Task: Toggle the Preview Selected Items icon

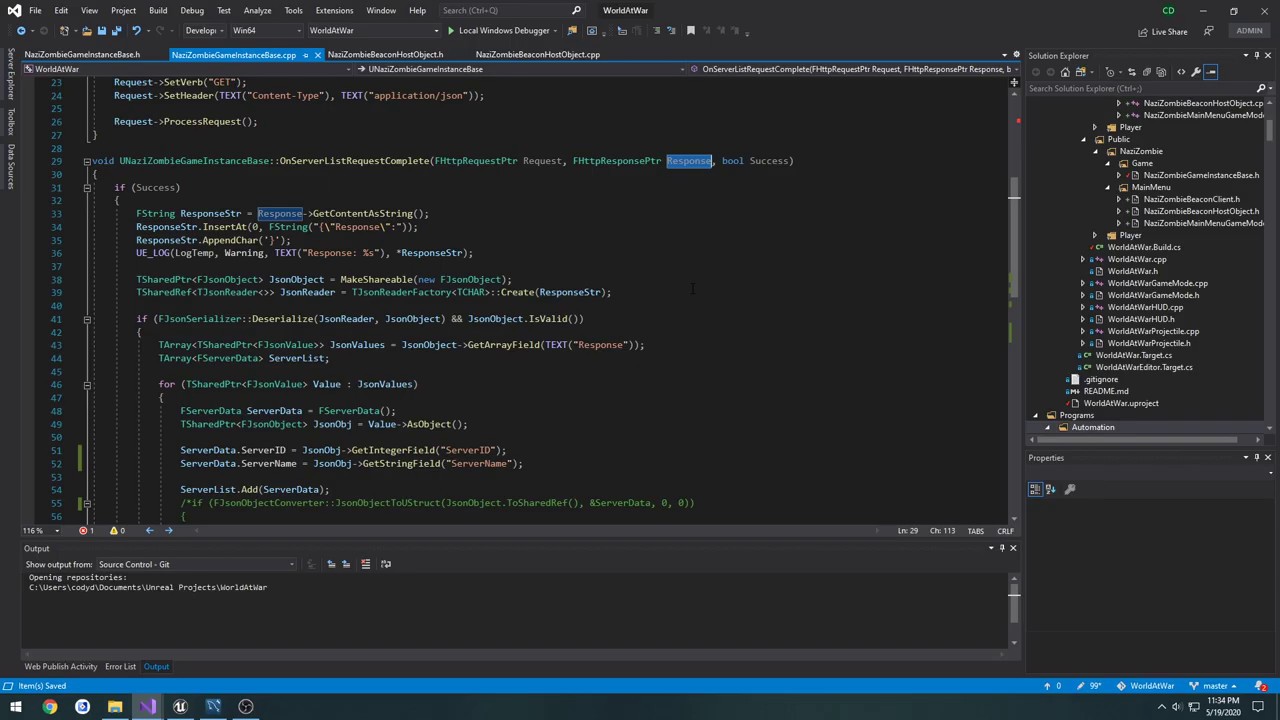Action: point(1210,72)
